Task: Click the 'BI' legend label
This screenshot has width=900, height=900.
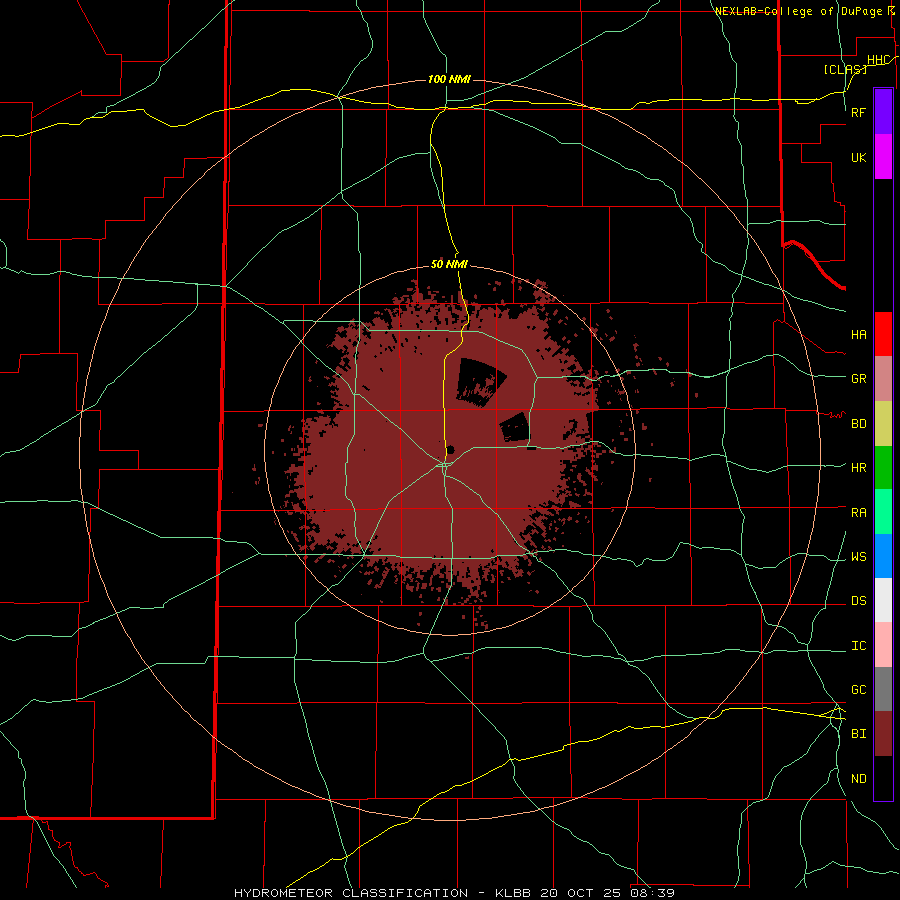Action: (858, 734)
